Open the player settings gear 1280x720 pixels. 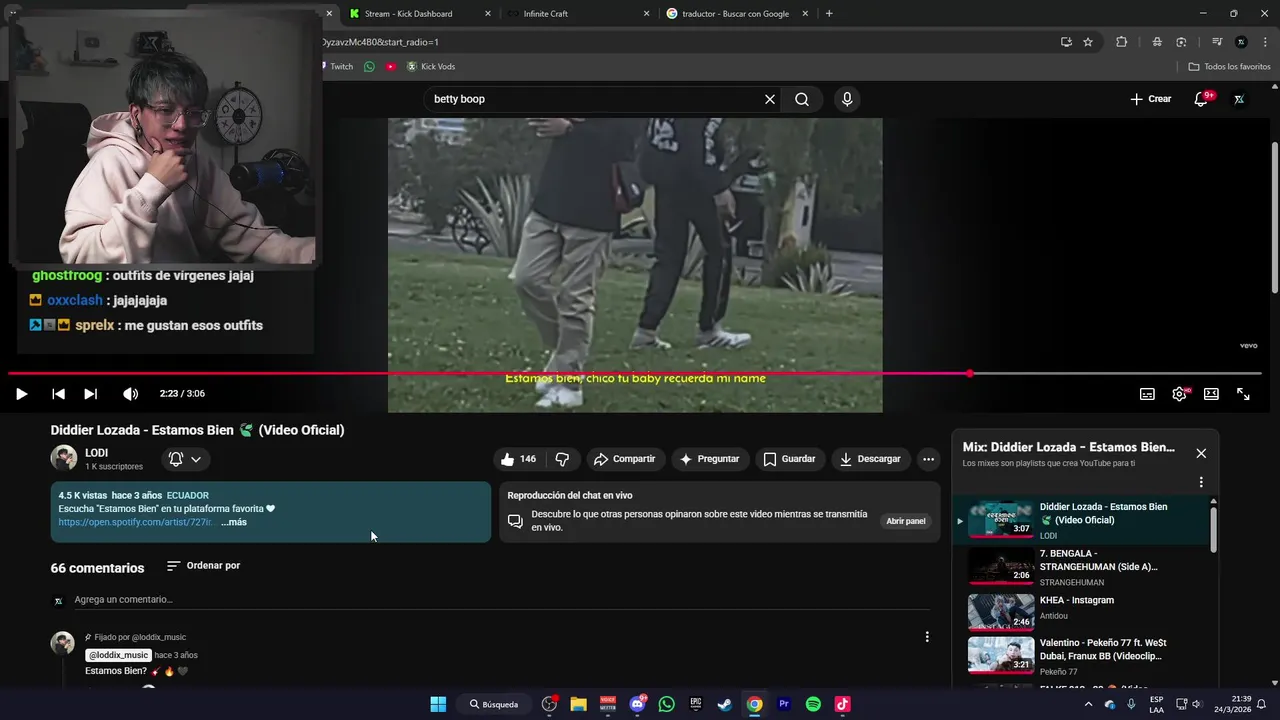click(x=1180, y=394)
